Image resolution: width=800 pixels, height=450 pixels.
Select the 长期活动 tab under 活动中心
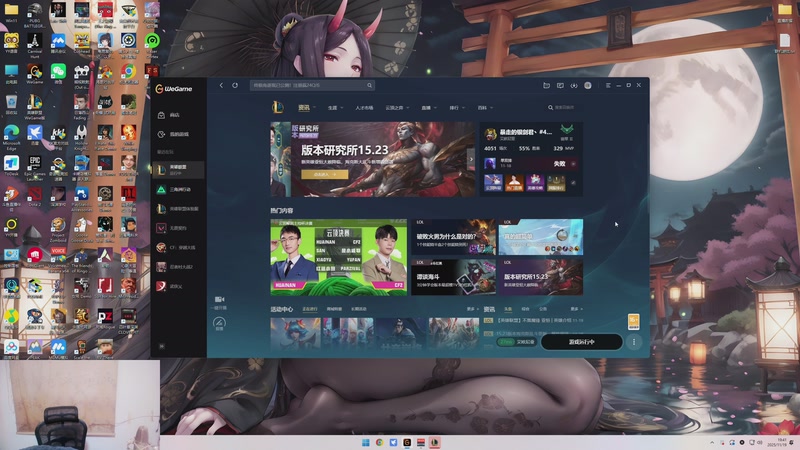pyautogui.click(x=359, y=309)
